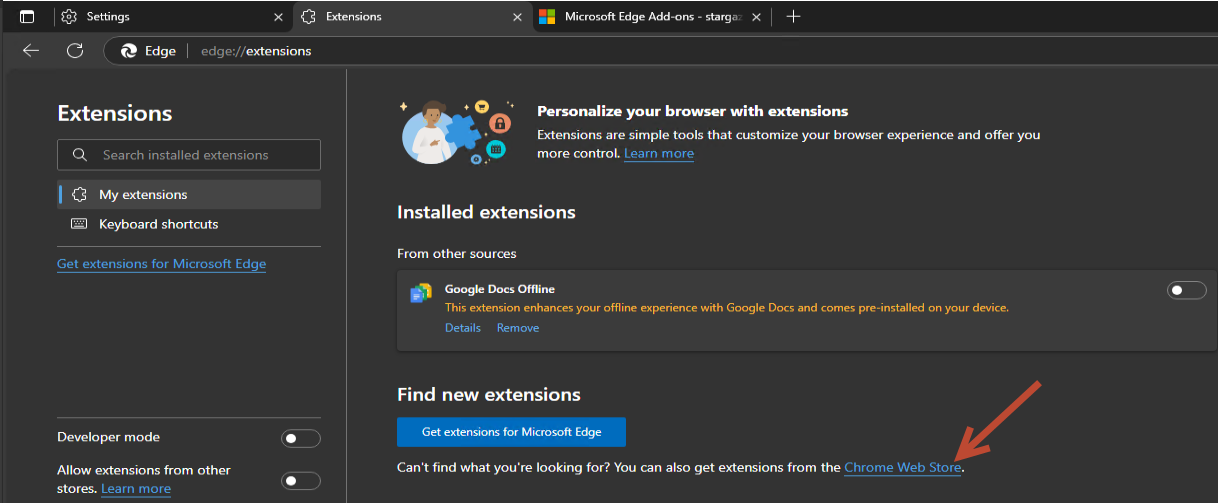The image size is (1218, 503).
Task: Click the 'Extensions' sidebar heading
Action: [115, 113]
